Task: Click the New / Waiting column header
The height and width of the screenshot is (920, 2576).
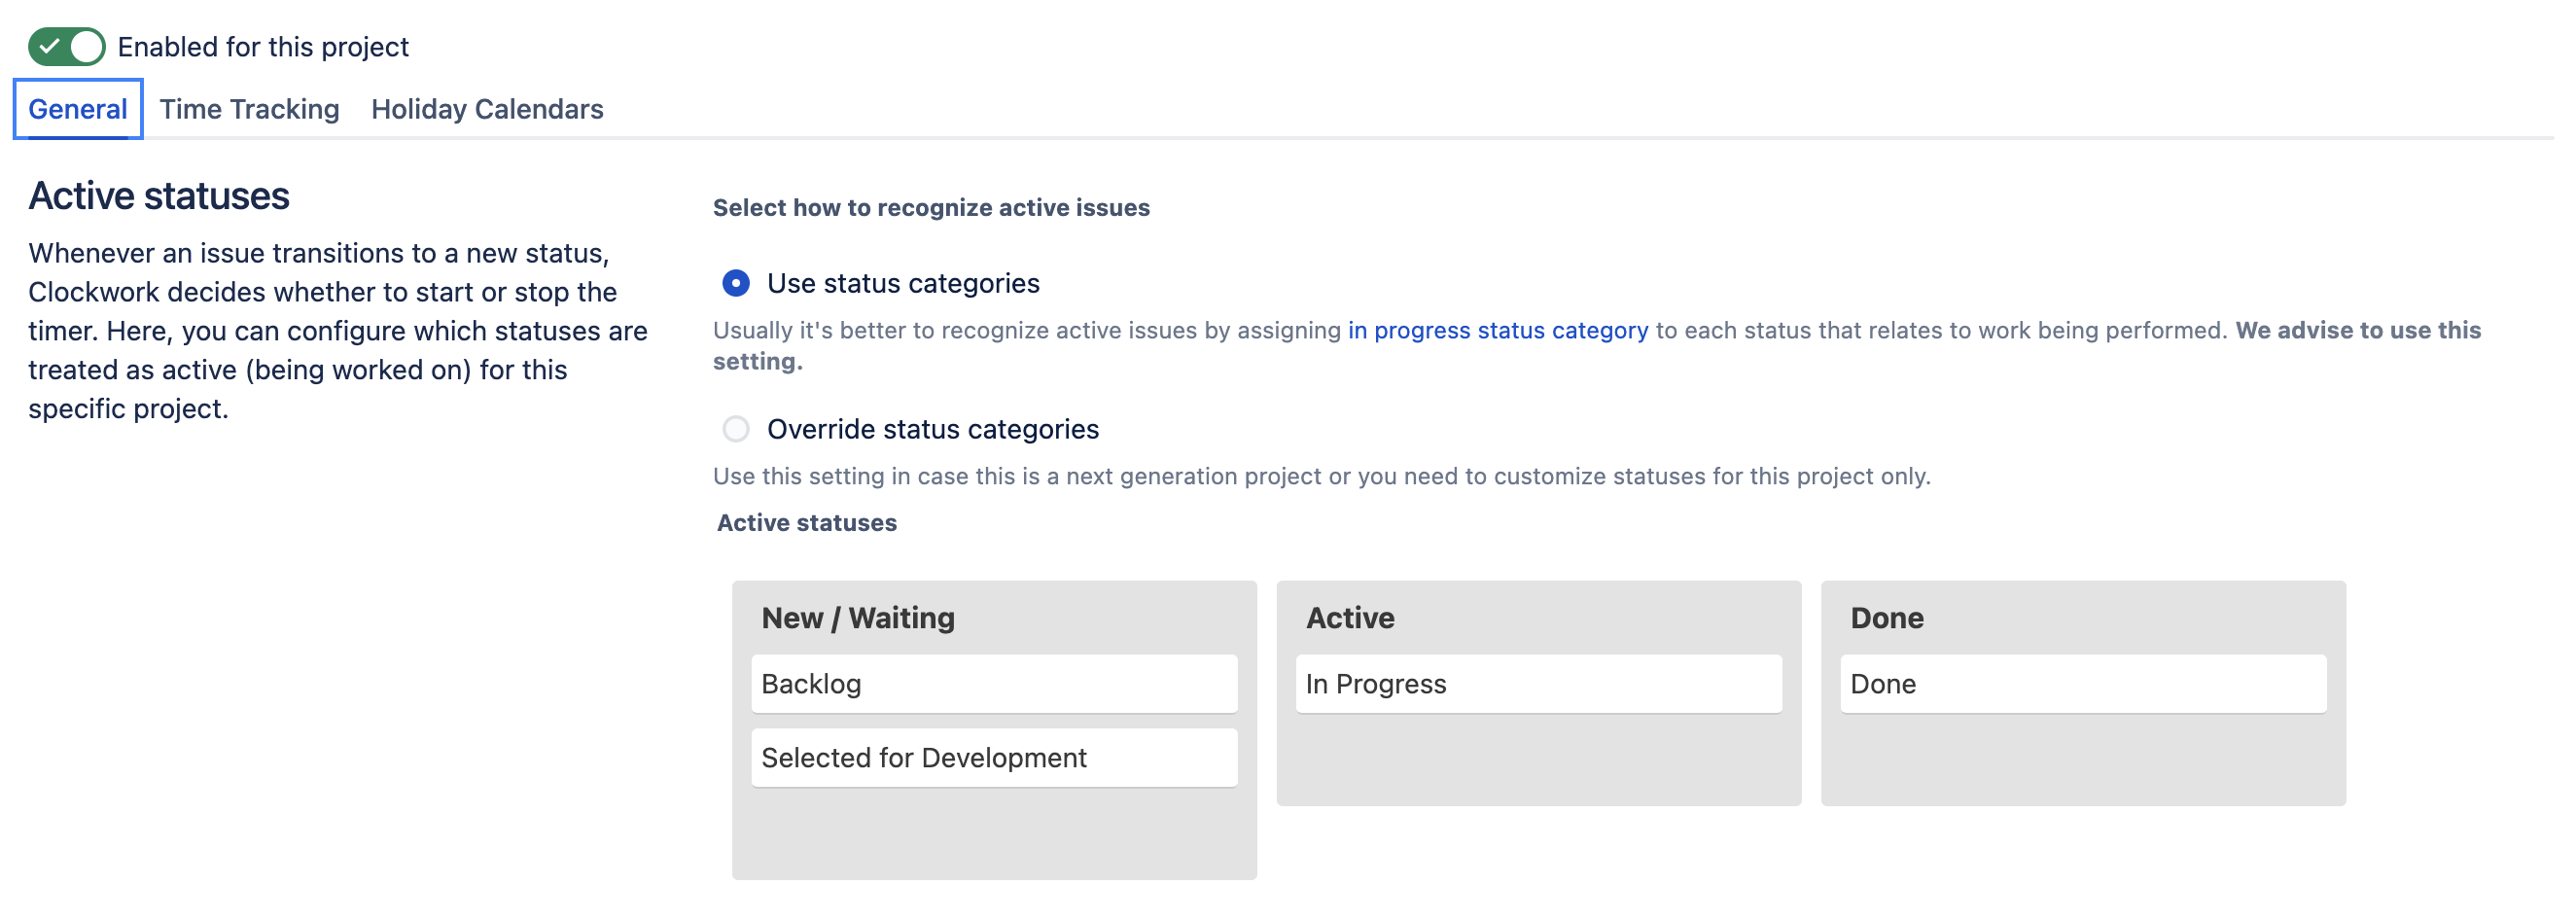Action: [858, 618]
